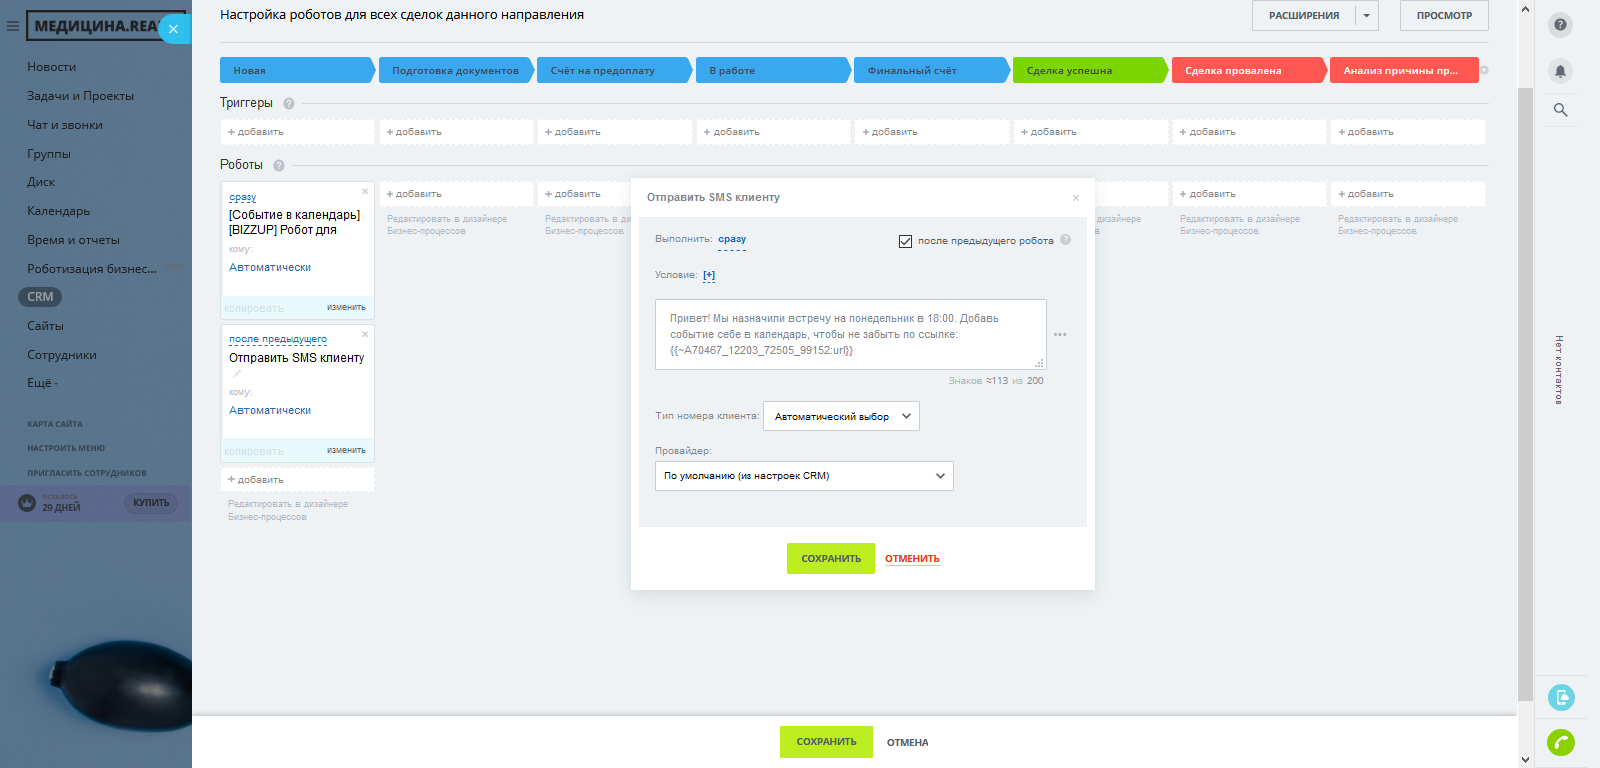Click ОТМЕНИТЬ in the SMS dialog
This screenshot has height=768, width=1600.
coord(912,559)
